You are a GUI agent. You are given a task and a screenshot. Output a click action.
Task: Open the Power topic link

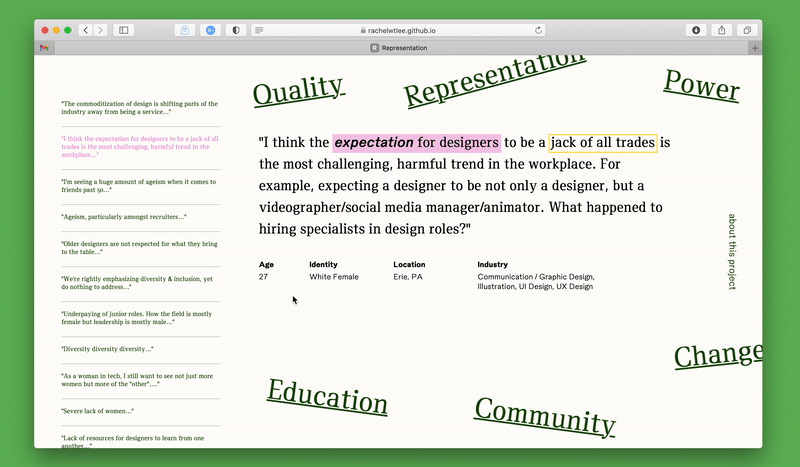(x=702, y=85)
